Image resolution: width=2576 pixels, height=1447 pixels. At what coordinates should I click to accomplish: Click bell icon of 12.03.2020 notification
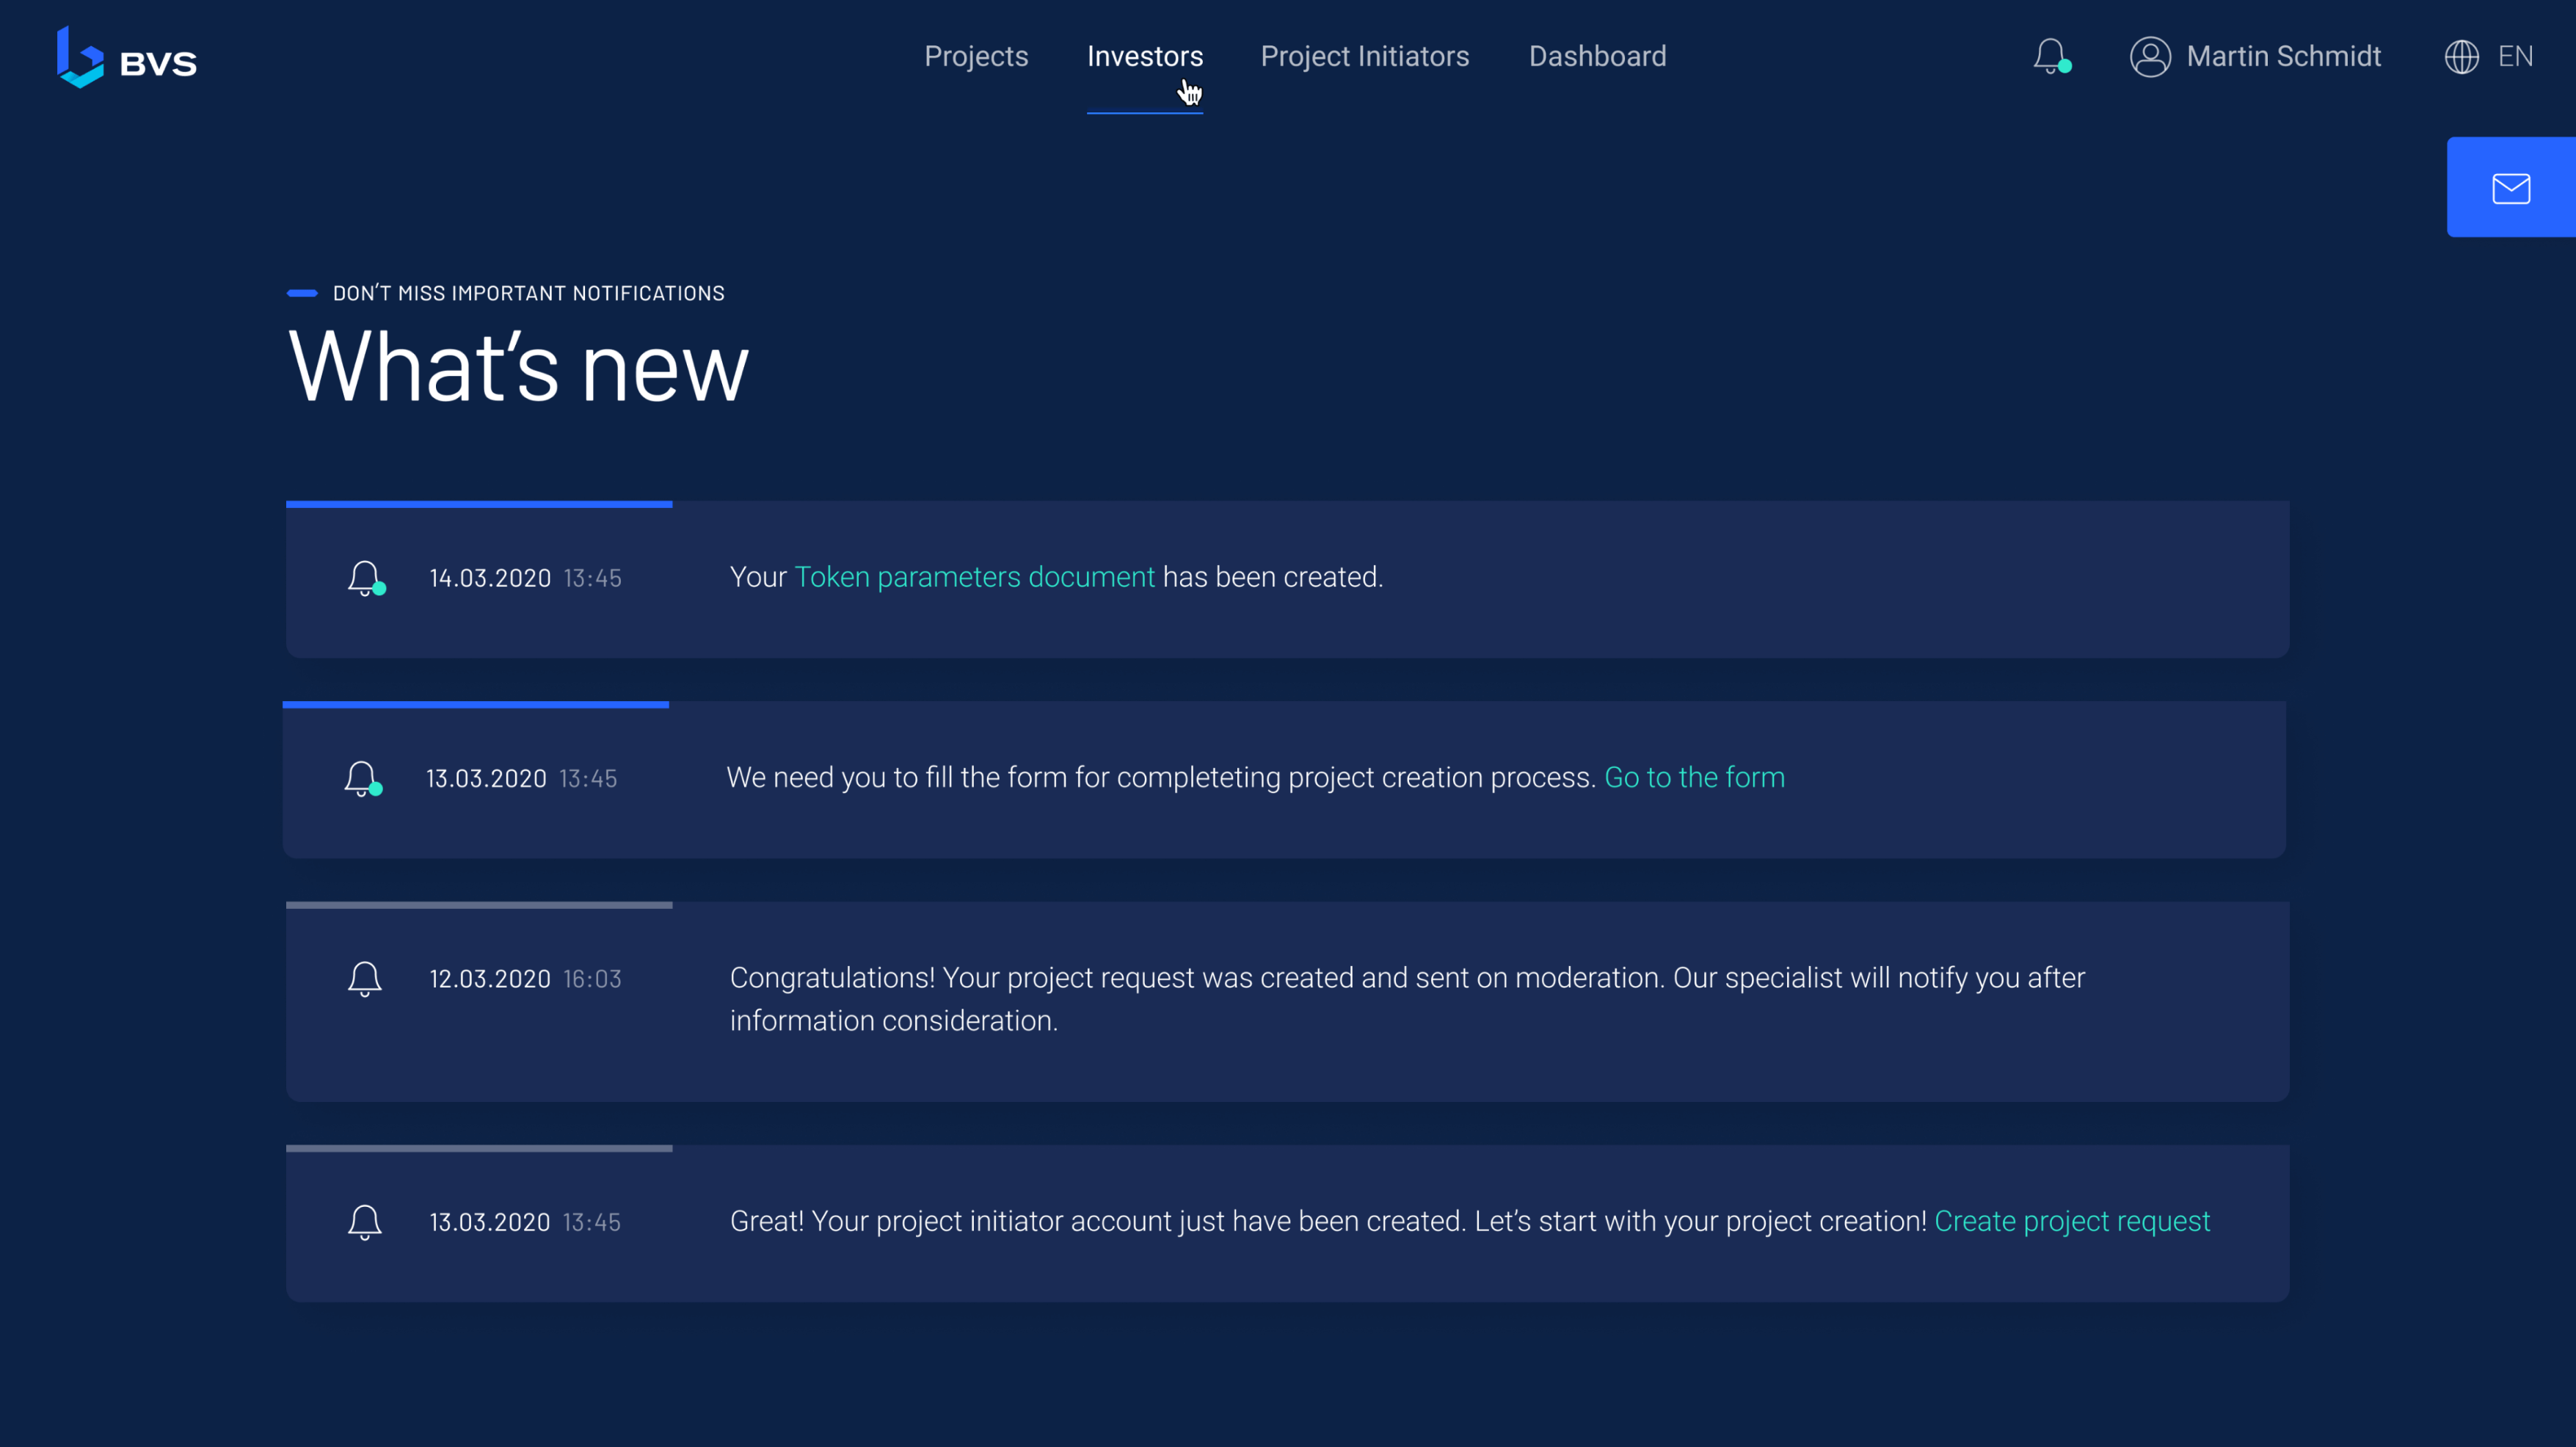click(x=365, y=978)
